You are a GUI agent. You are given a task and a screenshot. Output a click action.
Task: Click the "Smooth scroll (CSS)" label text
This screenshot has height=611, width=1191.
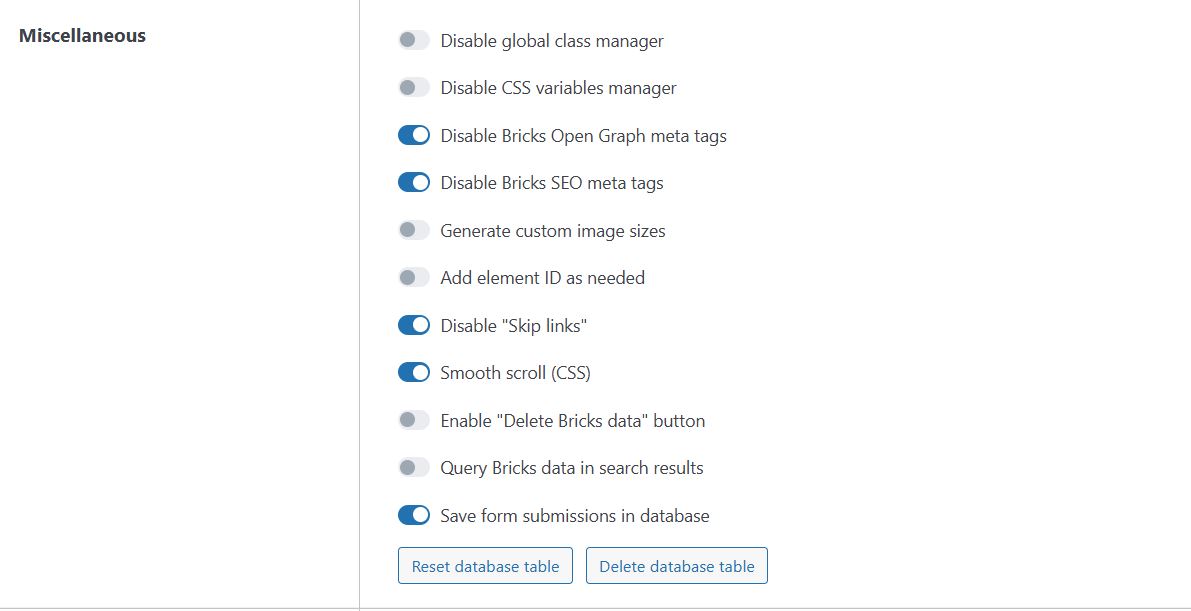[516, 373]
